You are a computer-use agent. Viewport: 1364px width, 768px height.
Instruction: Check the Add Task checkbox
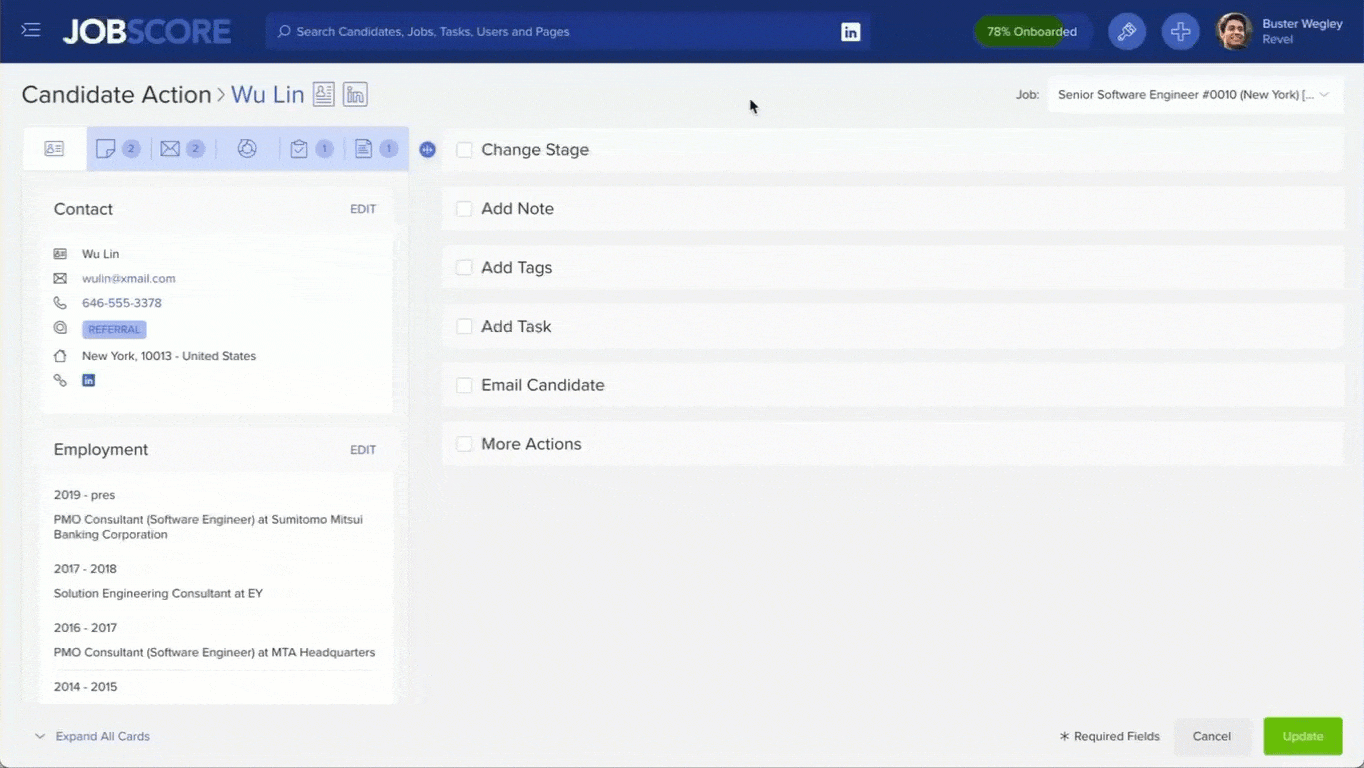[x=464, y=326]
